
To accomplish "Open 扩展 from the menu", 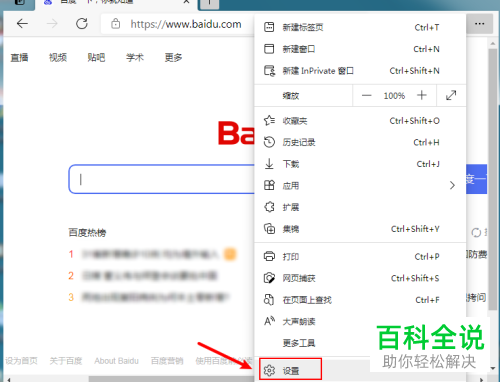I will [x=360, y=207].
